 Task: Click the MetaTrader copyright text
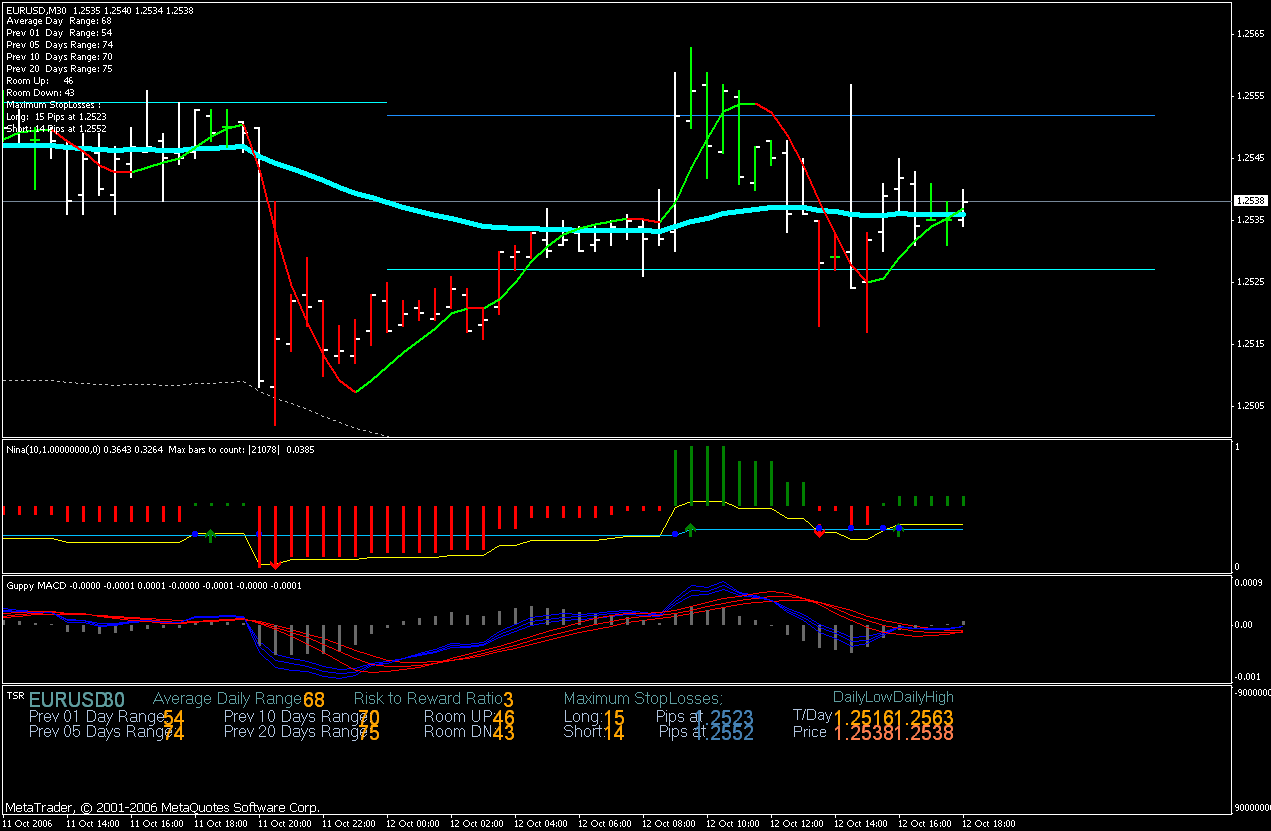[x=163, y=807]
